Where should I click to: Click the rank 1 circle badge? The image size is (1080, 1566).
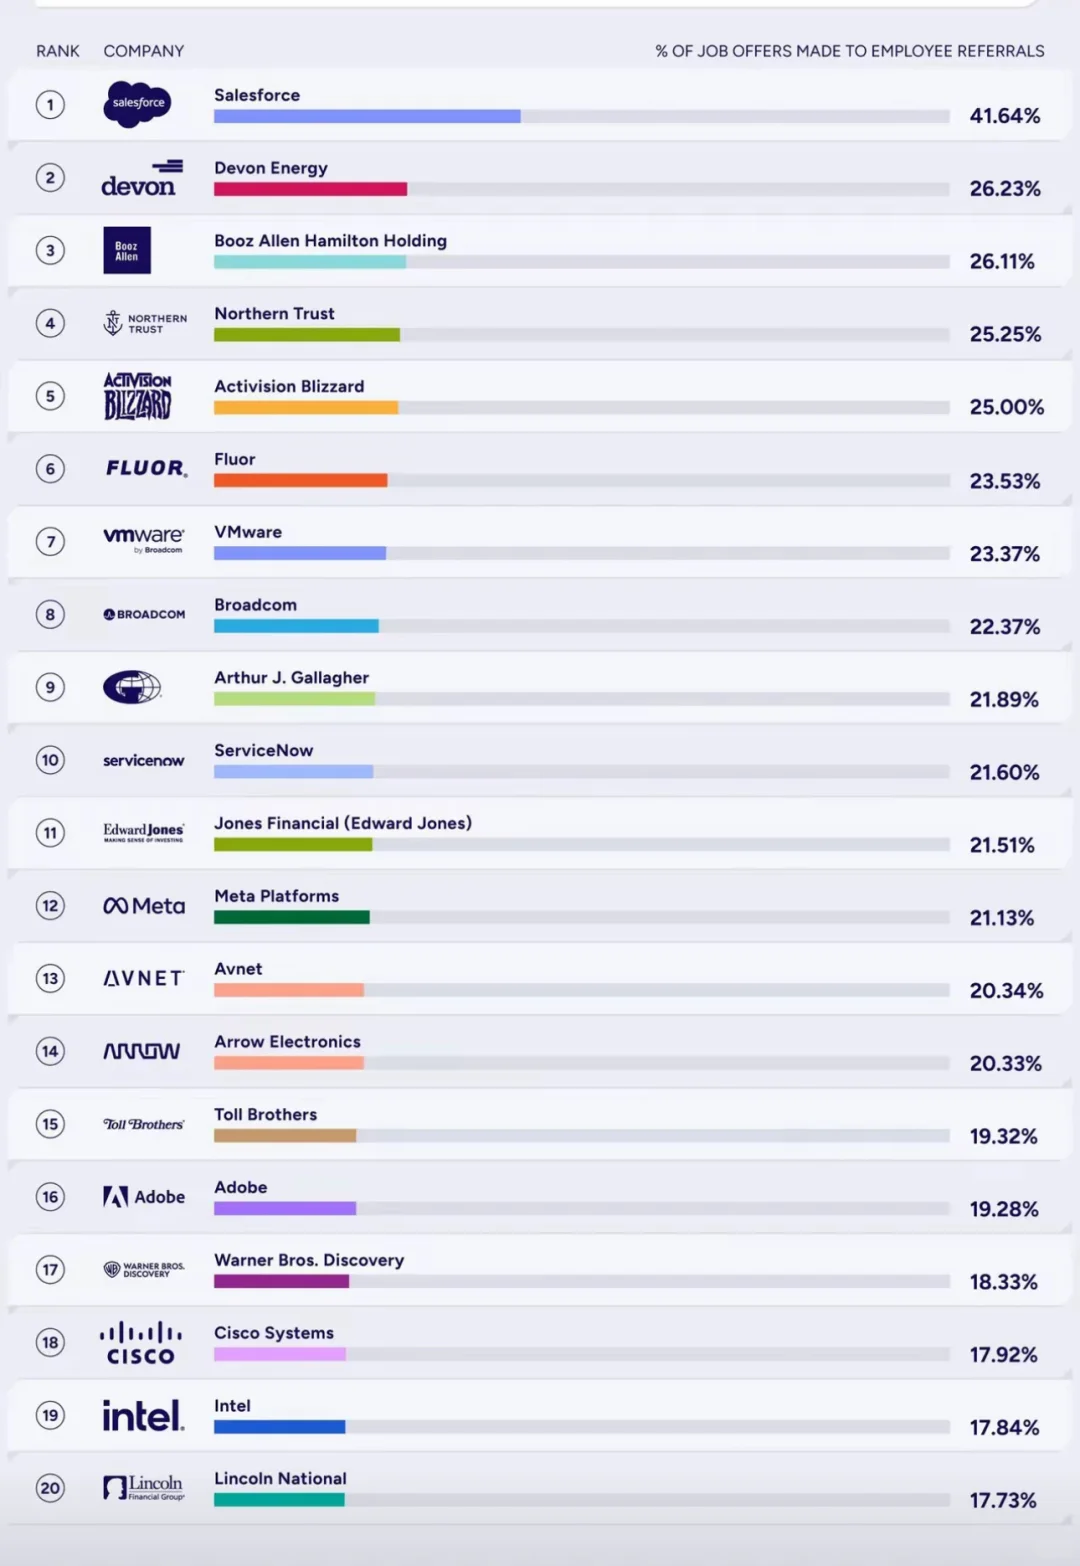[x=50, y=104]
